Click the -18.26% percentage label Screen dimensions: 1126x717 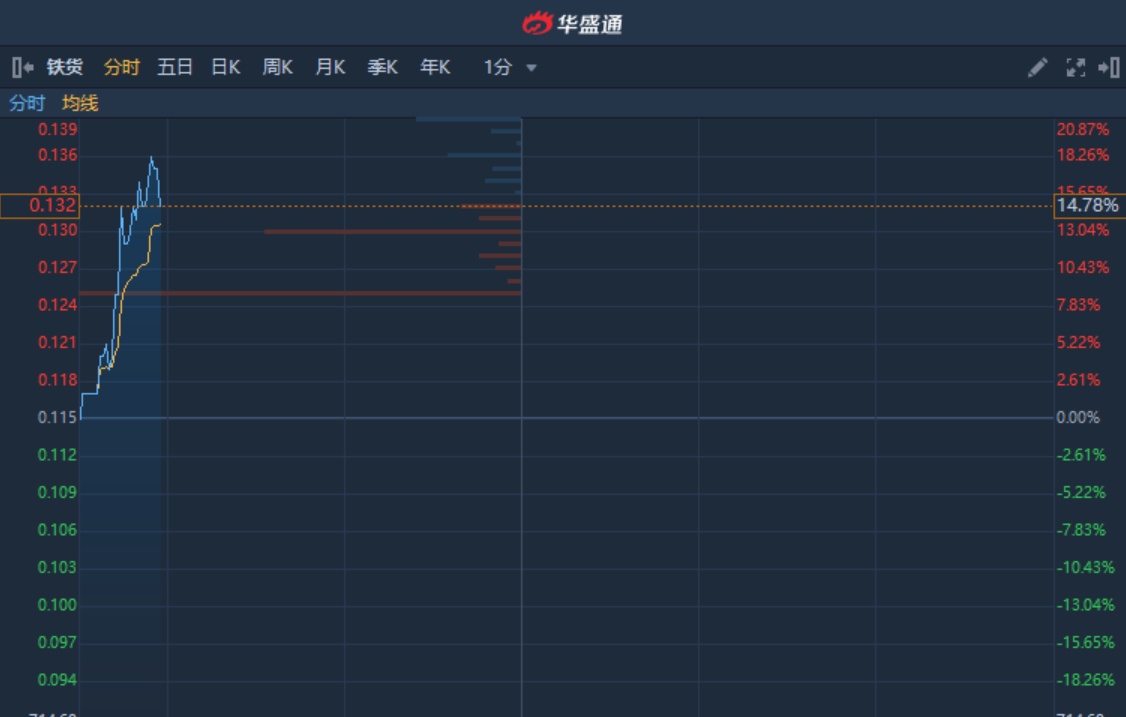pyautogui.click(x=1086, y=680)
